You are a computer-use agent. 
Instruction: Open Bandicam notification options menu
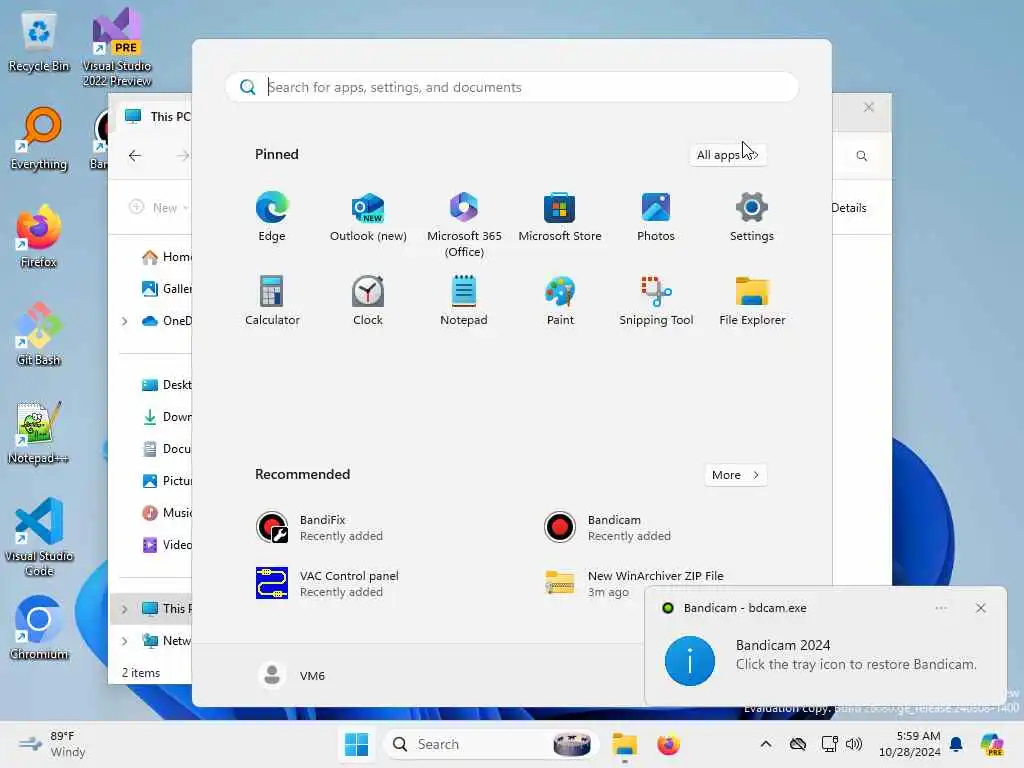tap(940, 608)
